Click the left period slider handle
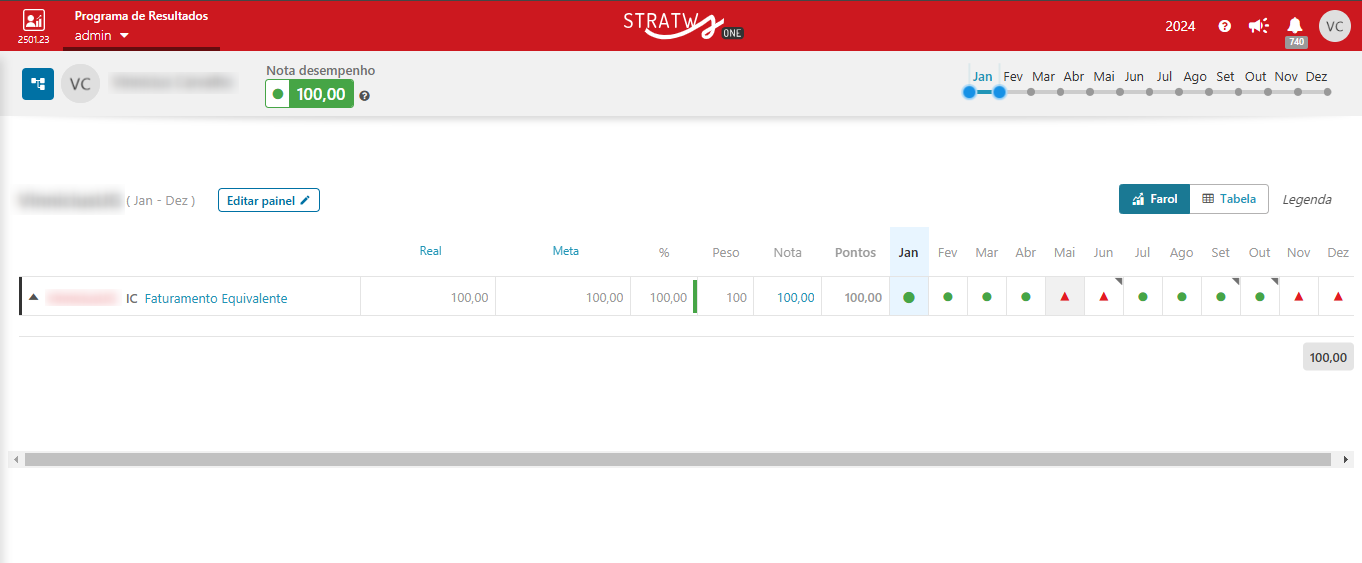Viewport: 1362px width, 563px height. tap(969, 92)
